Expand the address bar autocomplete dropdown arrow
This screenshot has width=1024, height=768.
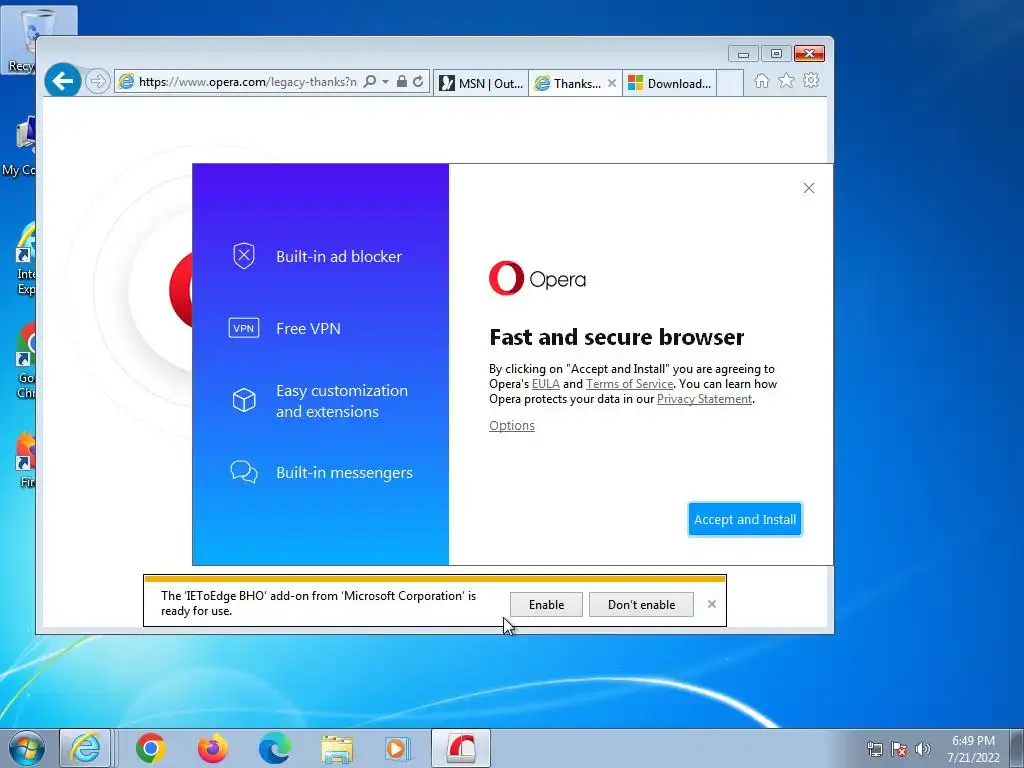click(385, 82)
